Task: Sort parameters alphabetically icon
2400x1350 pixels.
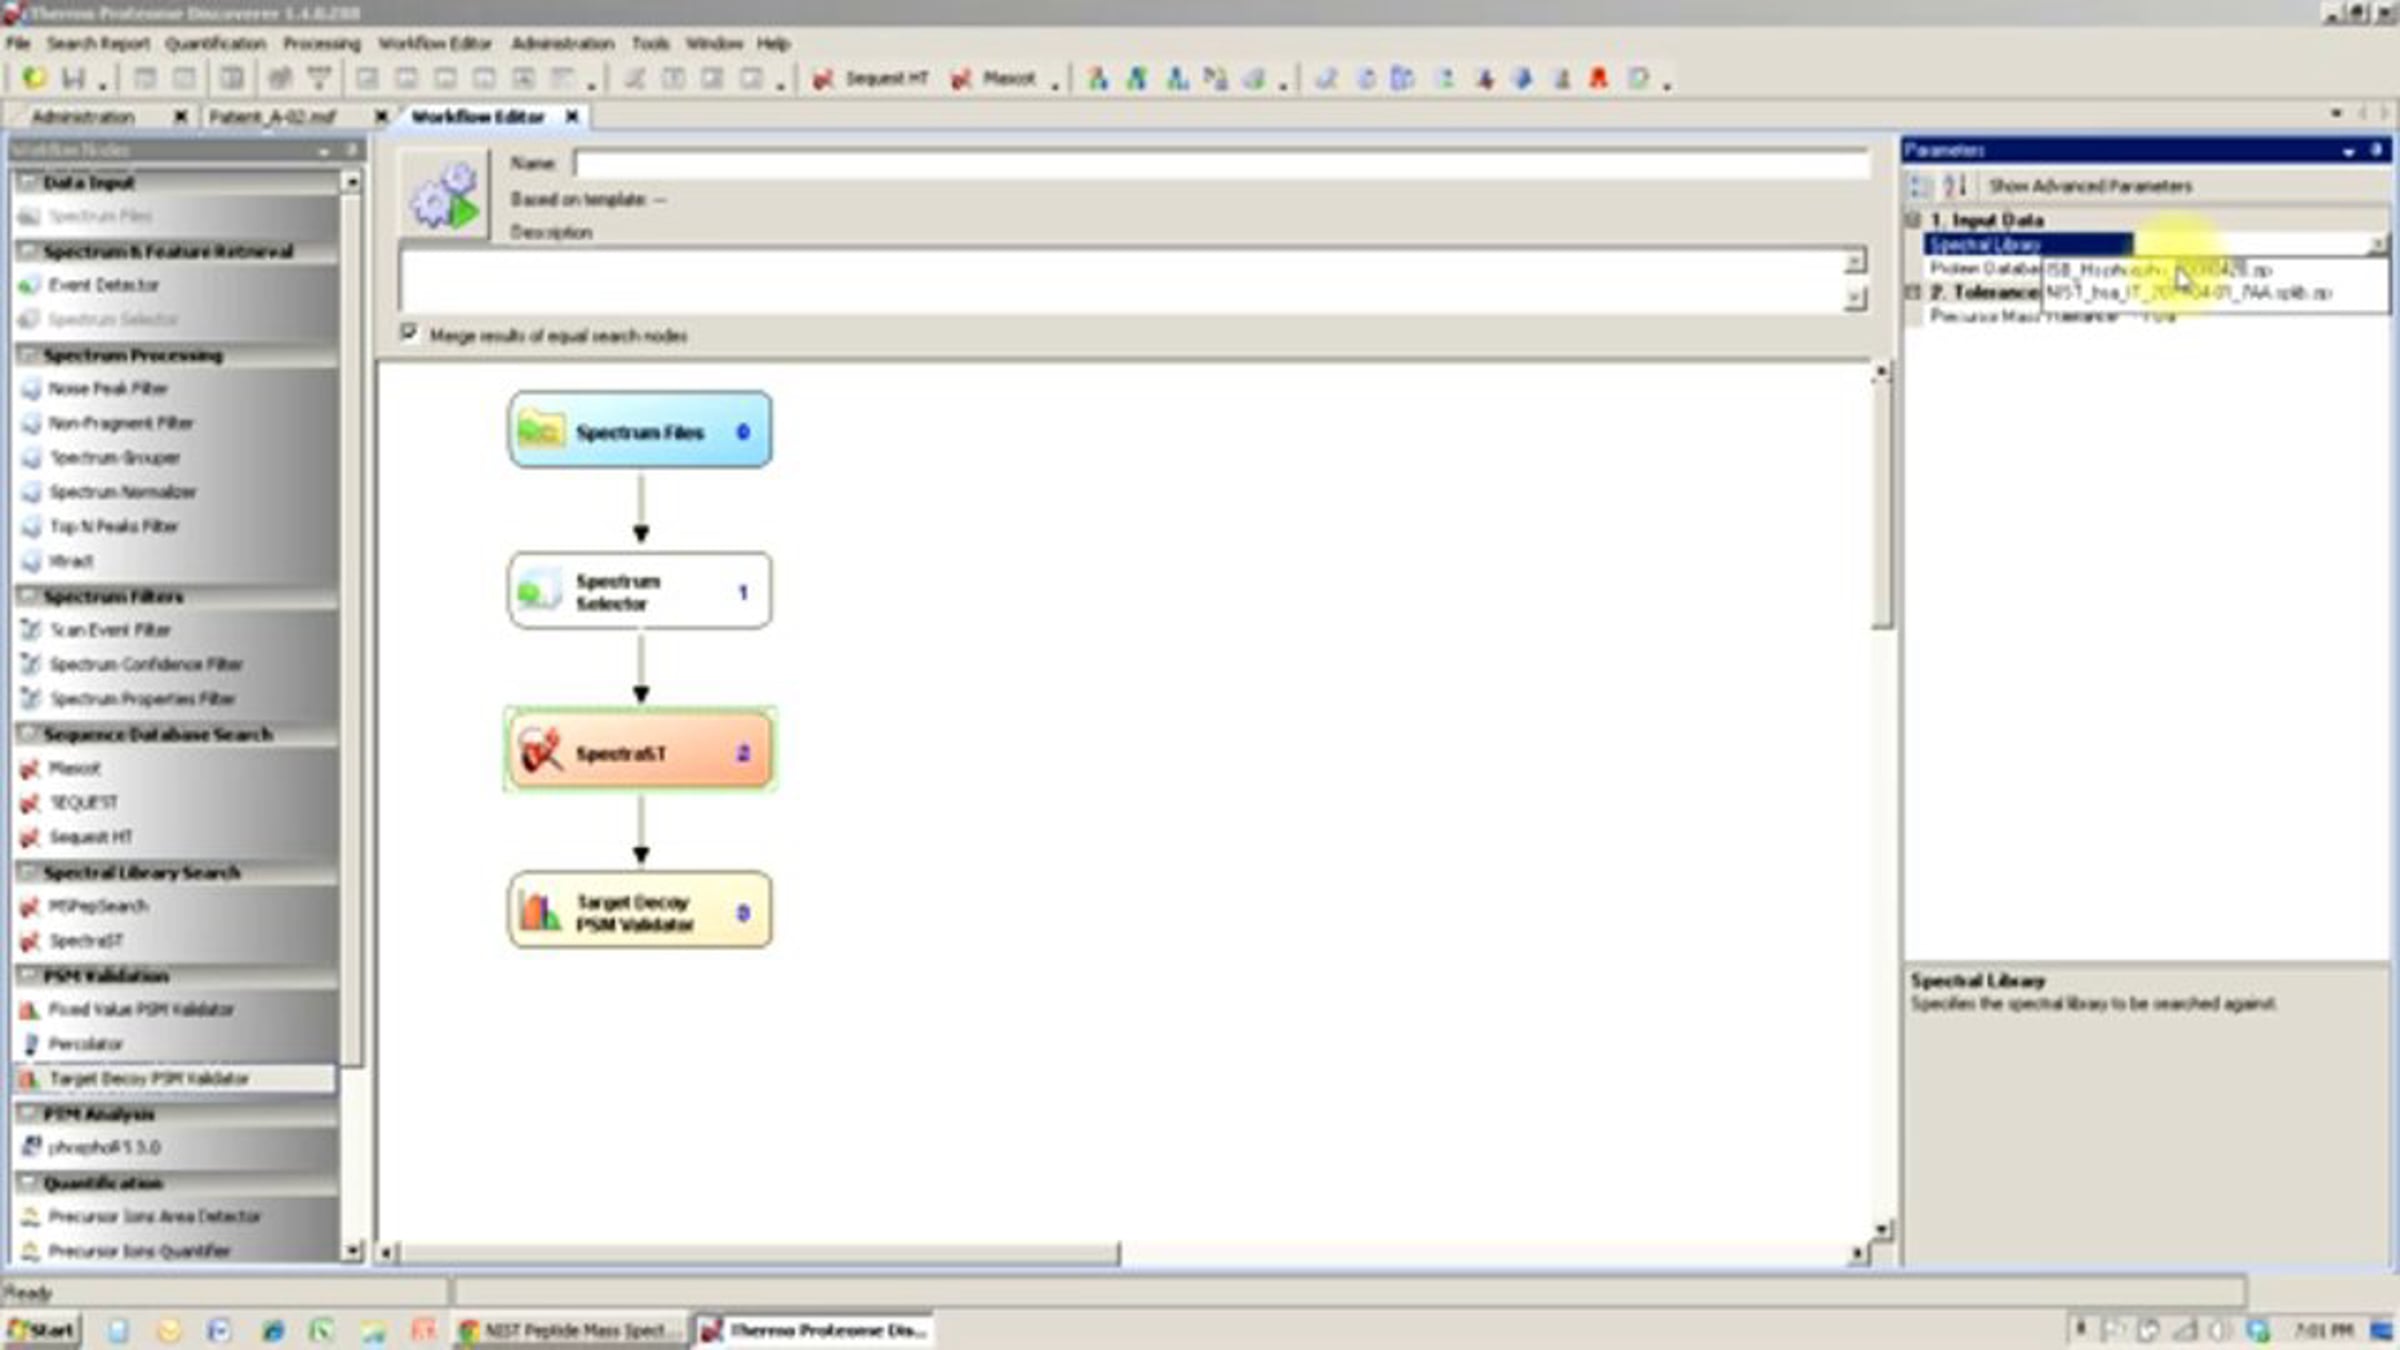Action: pyautogui.click(x=1955, y=186)
